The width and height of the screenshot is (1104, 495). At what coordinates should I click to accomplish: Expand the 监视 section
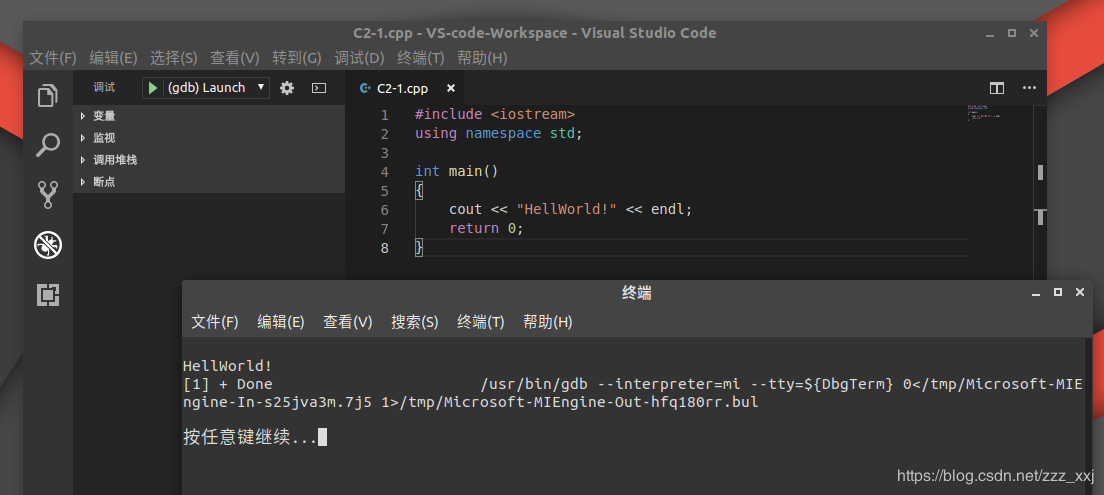[x=209, y=138]
